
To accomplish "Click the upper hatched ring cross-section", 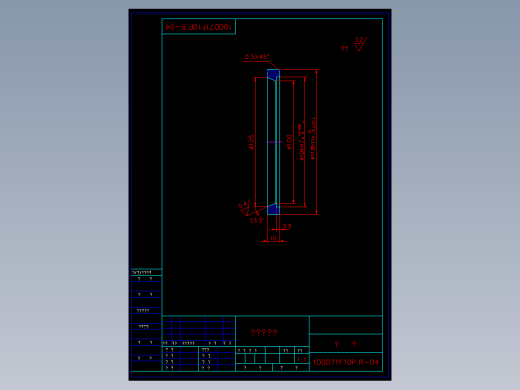I will point(273,75).
